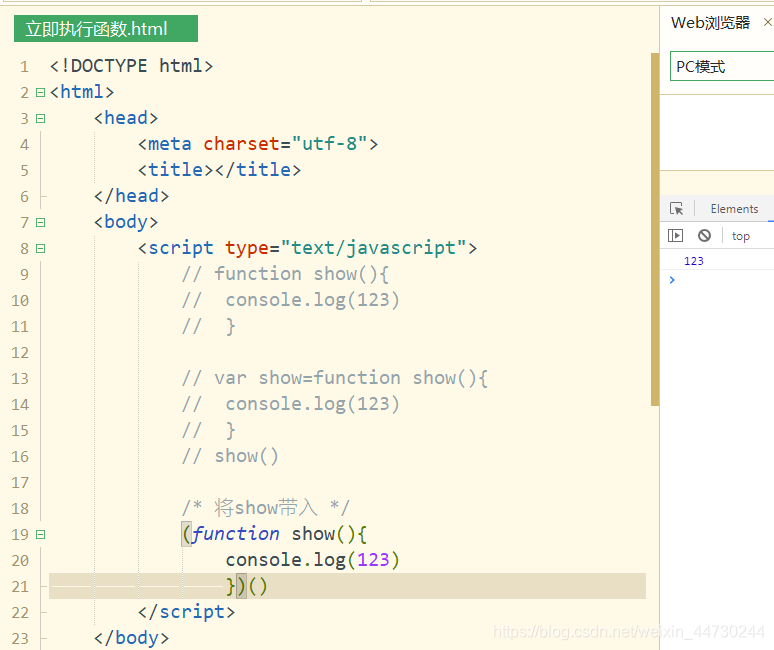This screenshot has width=774, height=650.
Task: Collapse the head tag fold on line 3
Action: pos(40,118)
